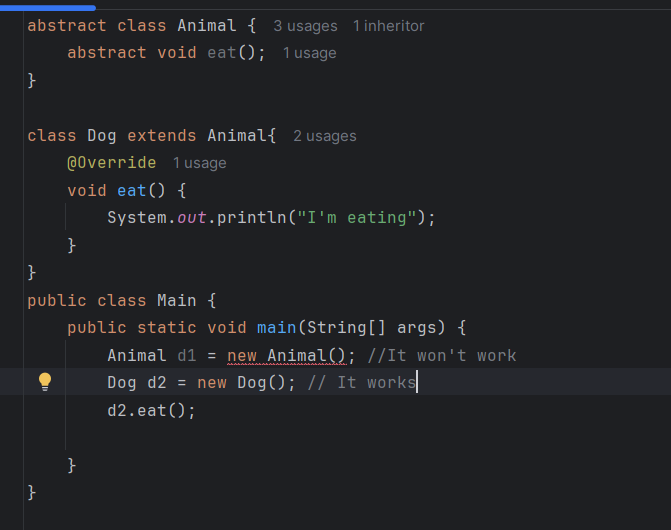Click the d2.eat(); statement
The width and height of the screenshot is (671, 530).
[x=151, y=411]
